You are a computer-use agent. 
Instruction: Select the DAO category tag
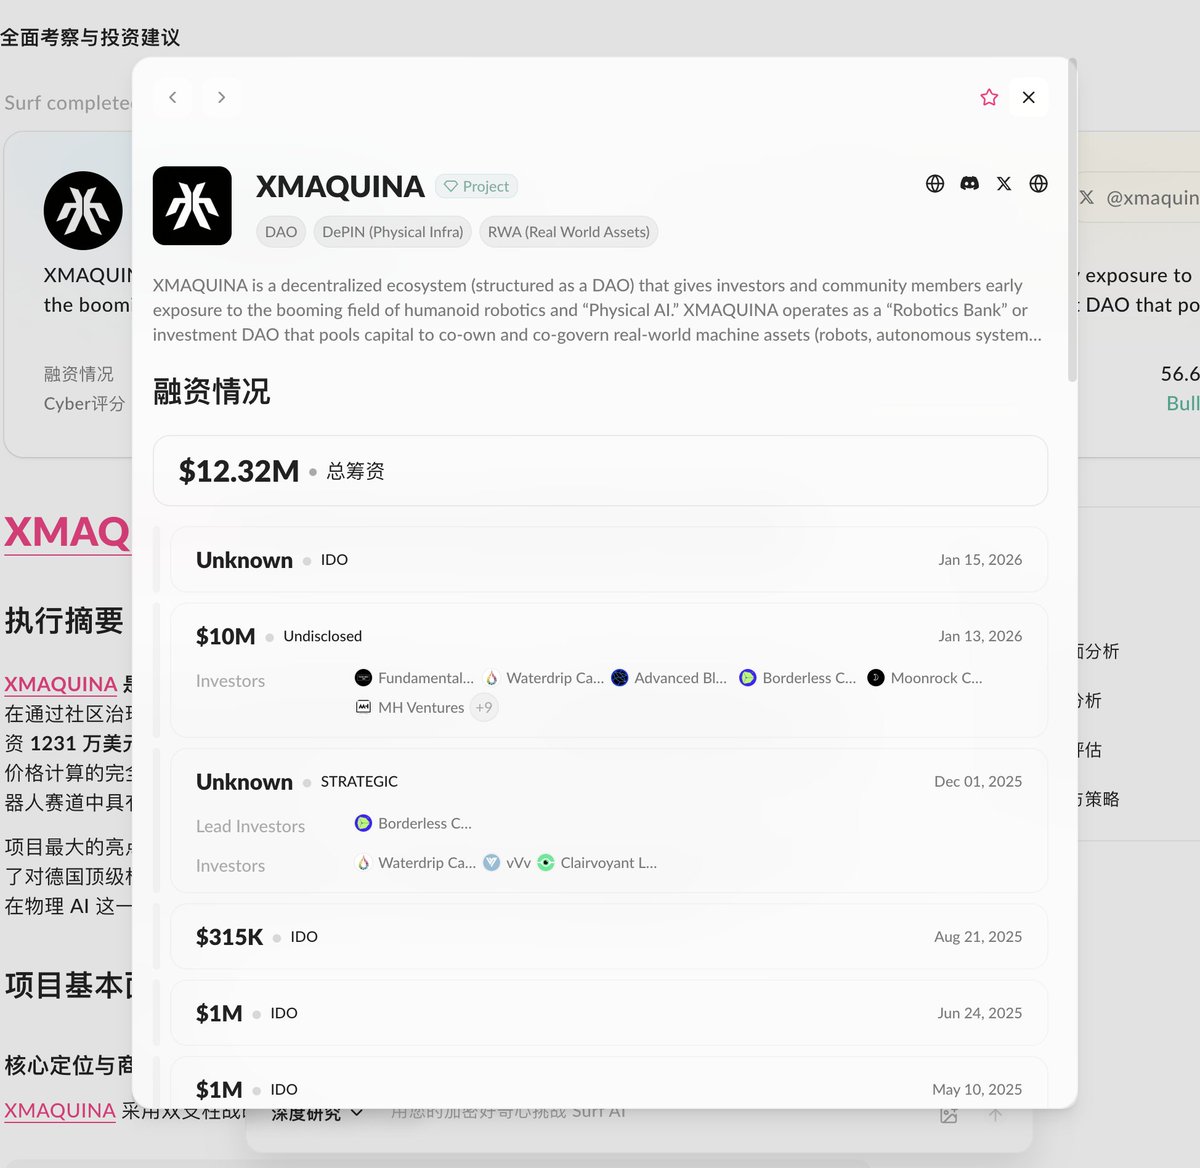coord(280,231)
